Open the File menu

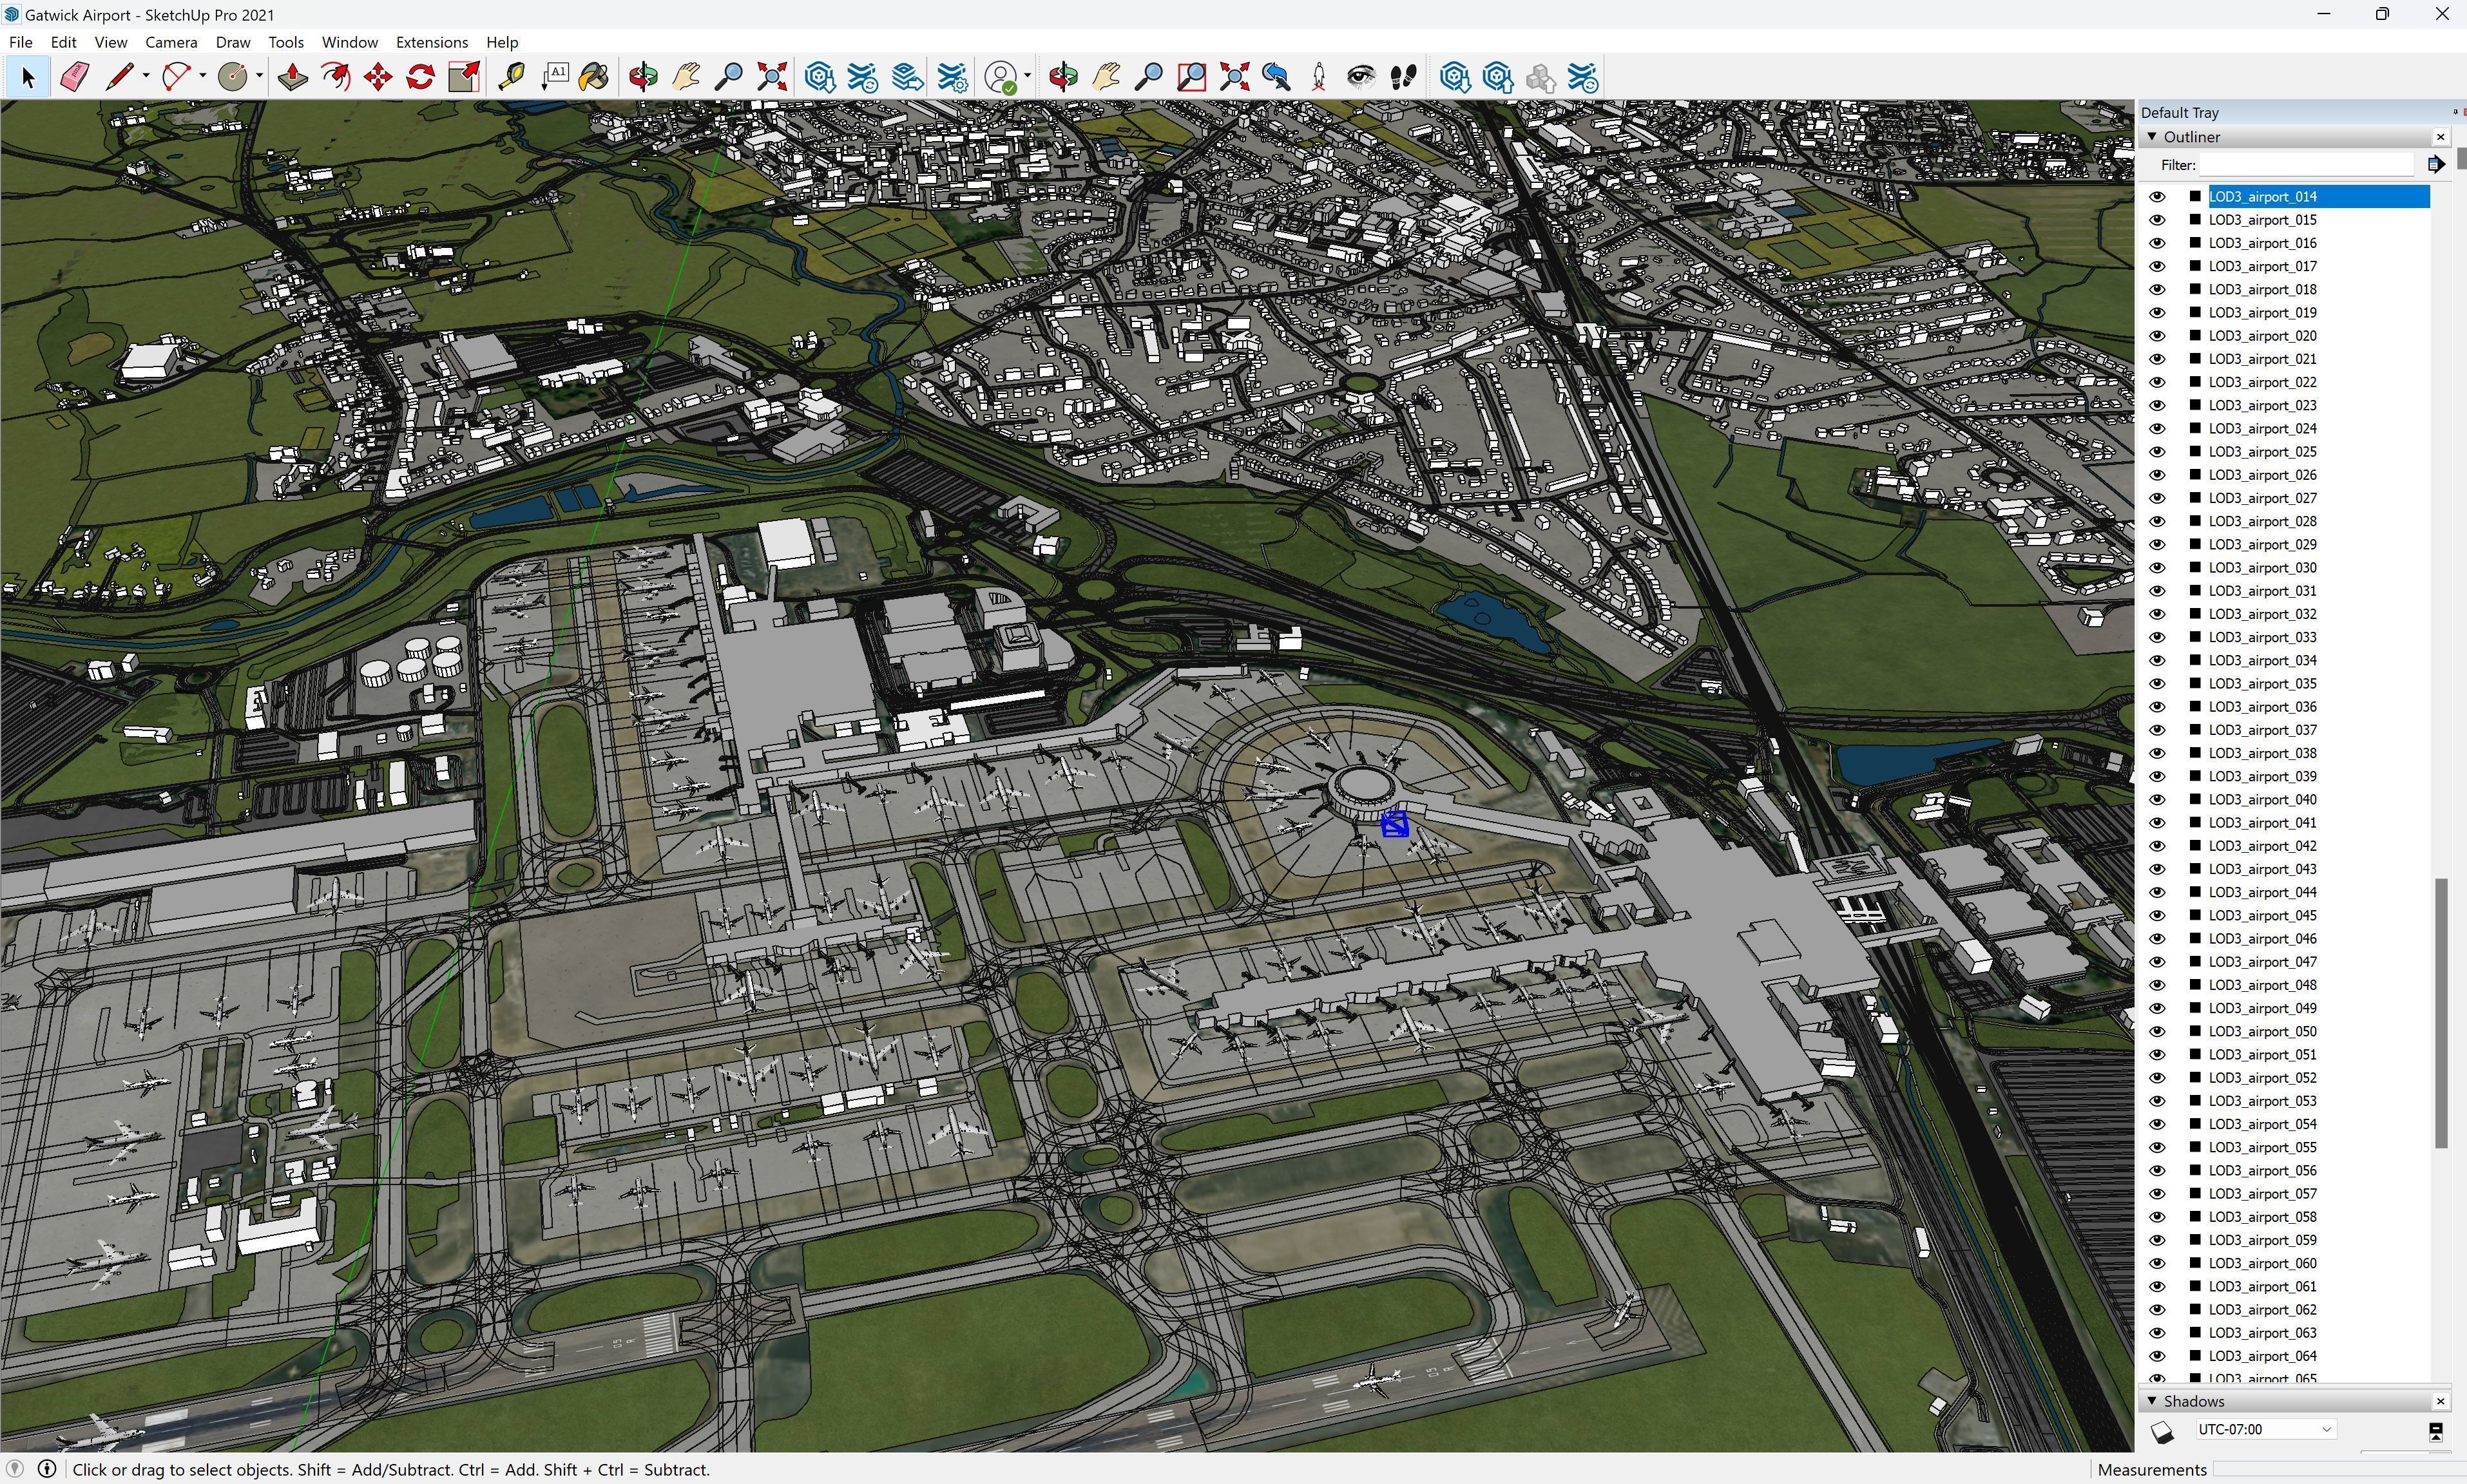(x=20, y=42)
